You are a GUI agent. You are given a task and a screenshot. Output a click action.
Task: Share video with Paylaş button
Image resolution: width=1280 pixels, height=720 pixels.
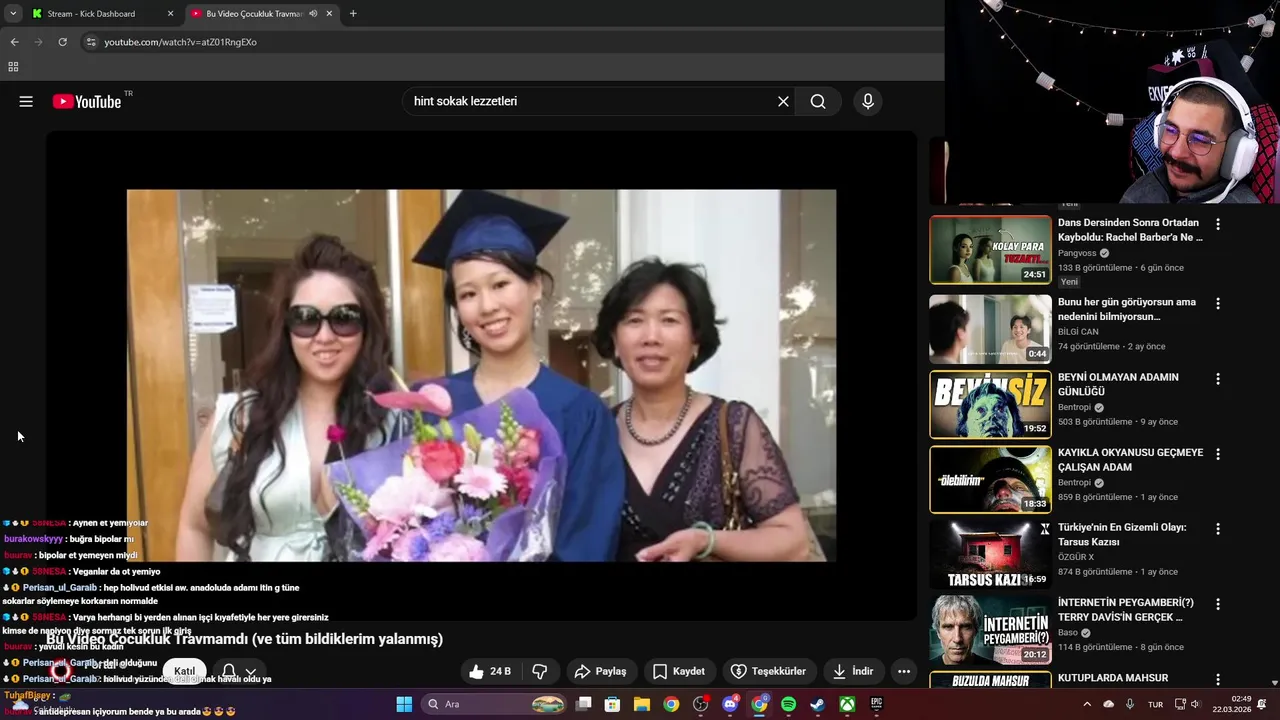[x=601, y=671]
